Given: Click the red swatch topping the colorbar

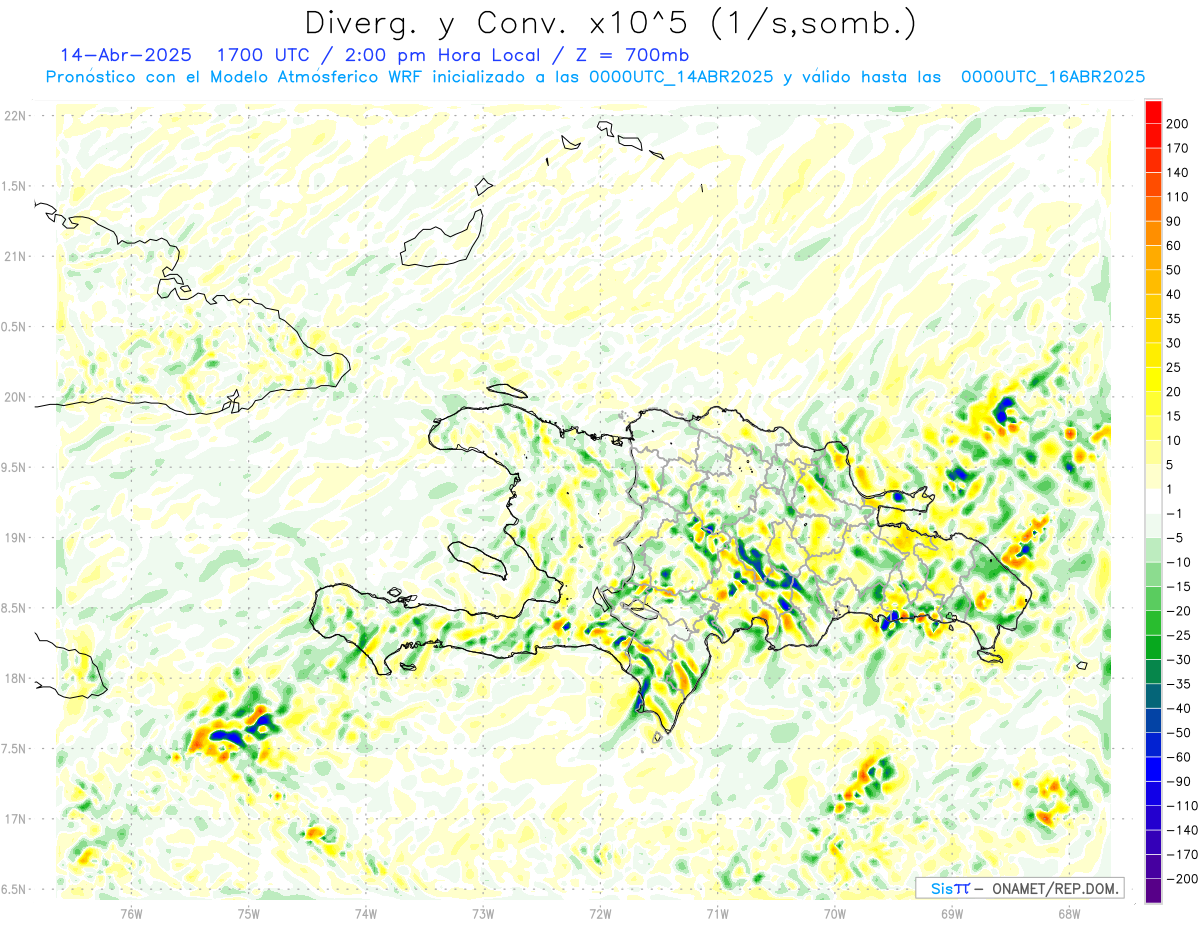Looking at the screenshot, I should [1153, 111].
